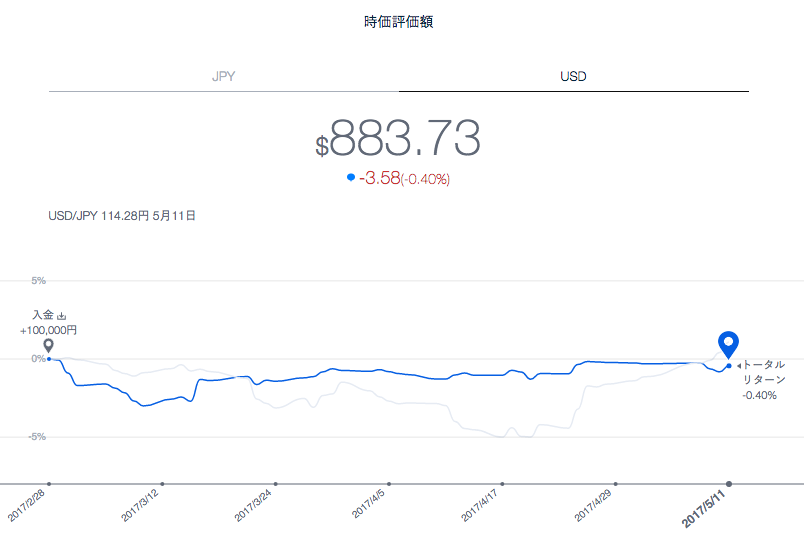The image size is (804, 545).
Task: Click the 時価評価額 heading
Action: pos(399,22)
